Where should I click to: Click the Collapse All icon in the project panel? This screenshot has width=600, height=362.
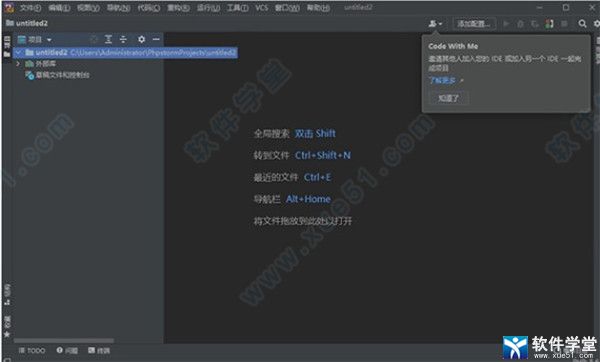point(123,39)
